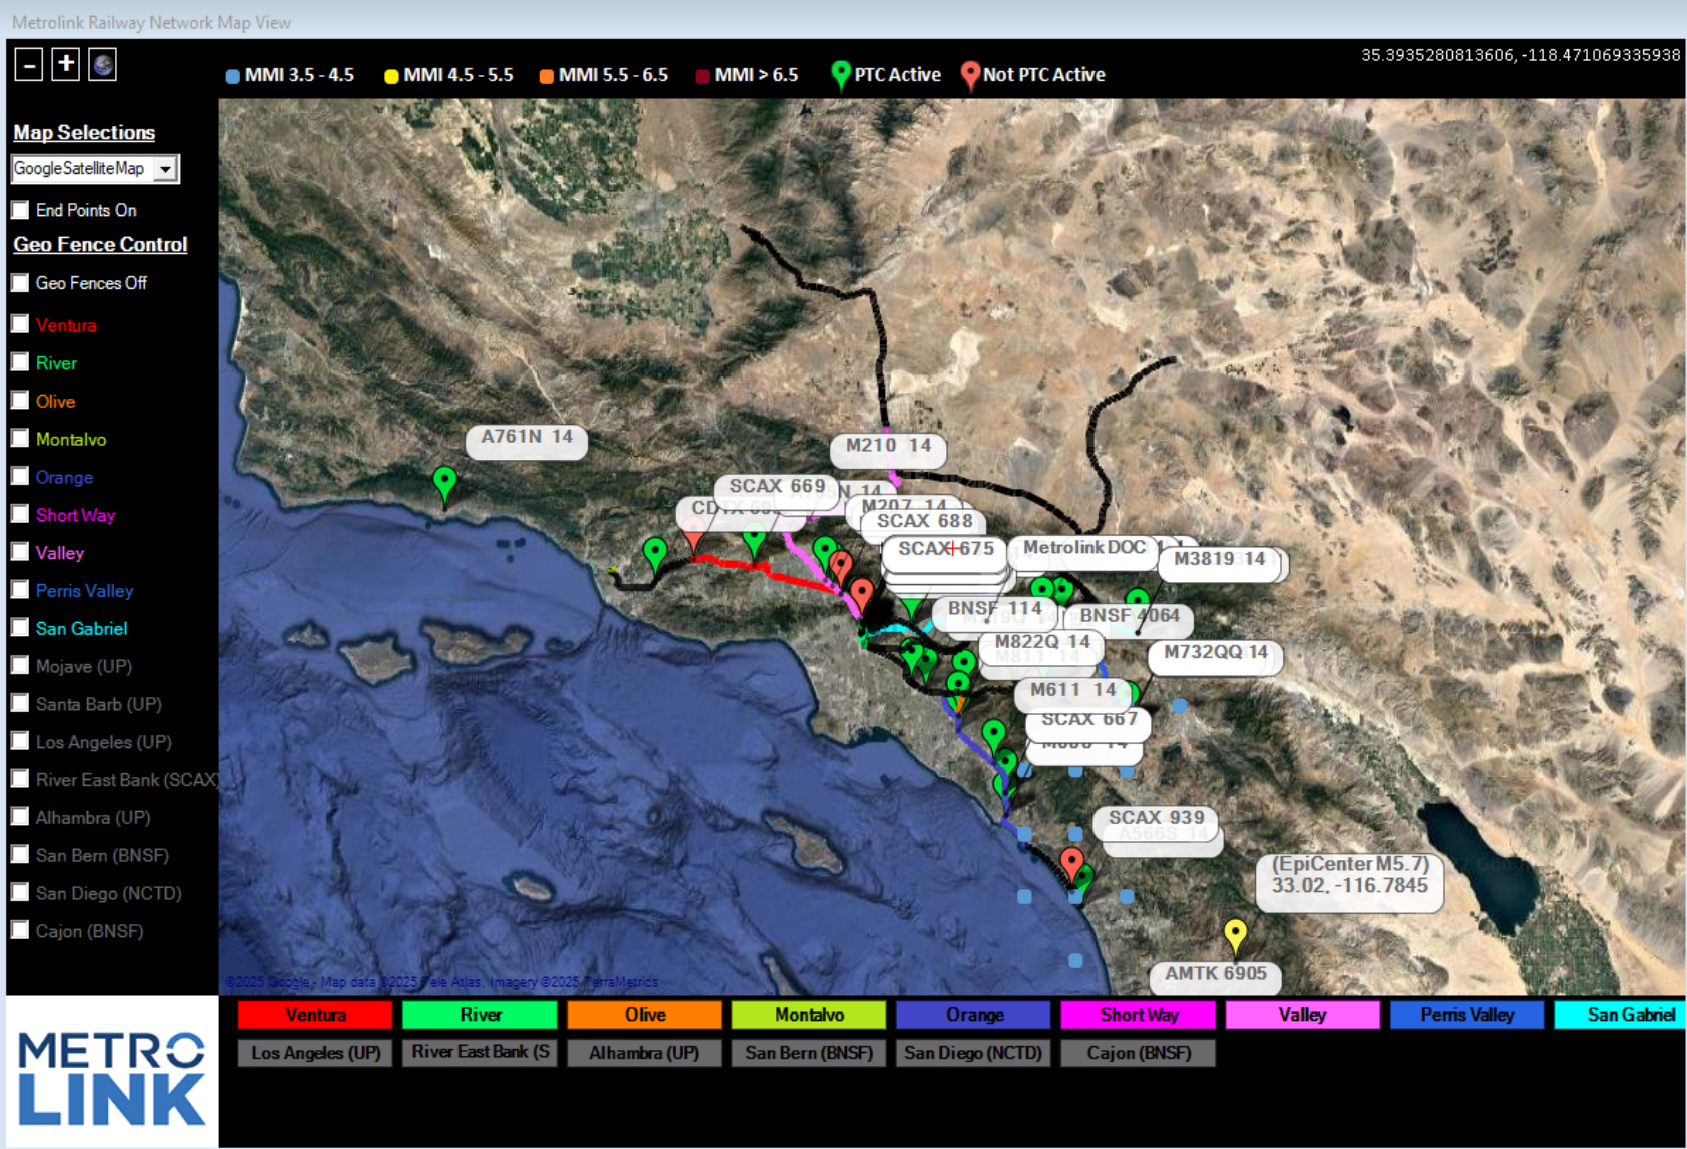Enable the Mojave (UP) checkbox
1687x1149 pixels.
tap(20, 665)
